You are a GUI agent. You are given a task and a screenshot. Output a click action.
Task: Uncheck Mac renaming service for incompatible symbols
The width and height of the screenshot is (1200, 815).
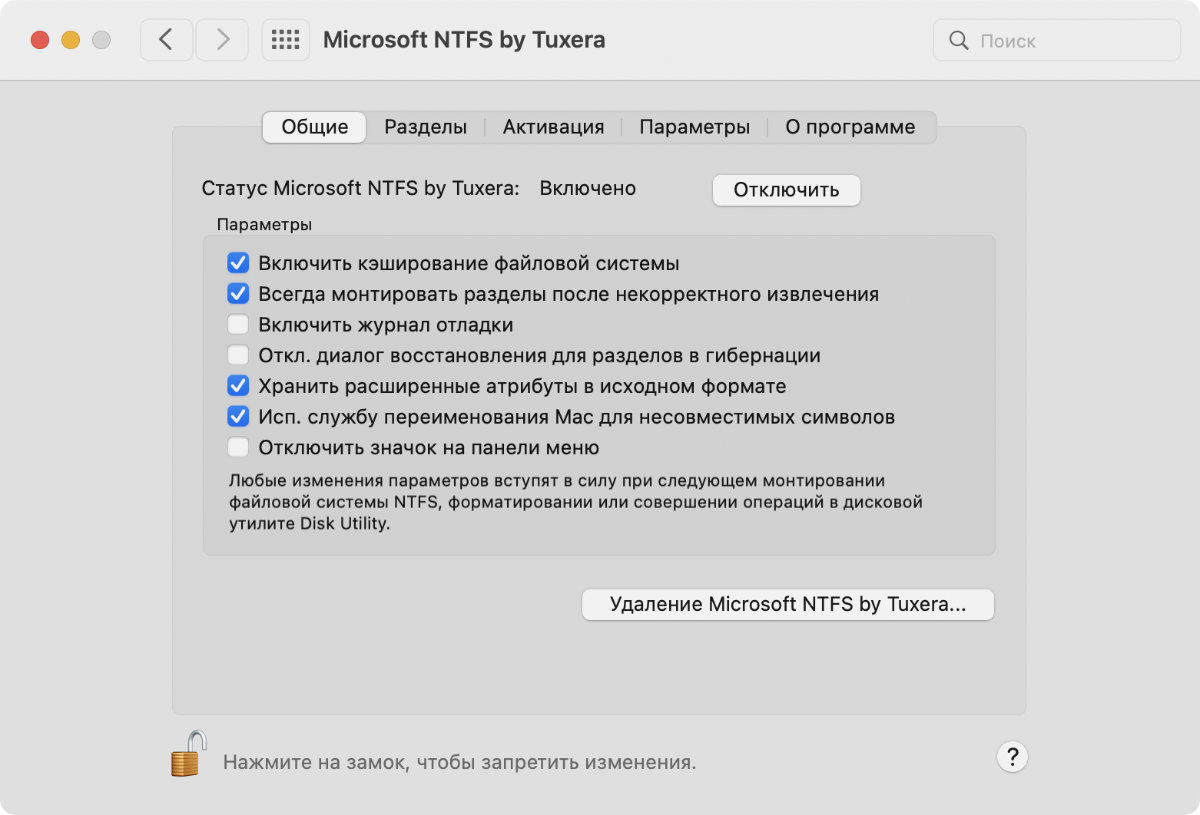point(238,416)
